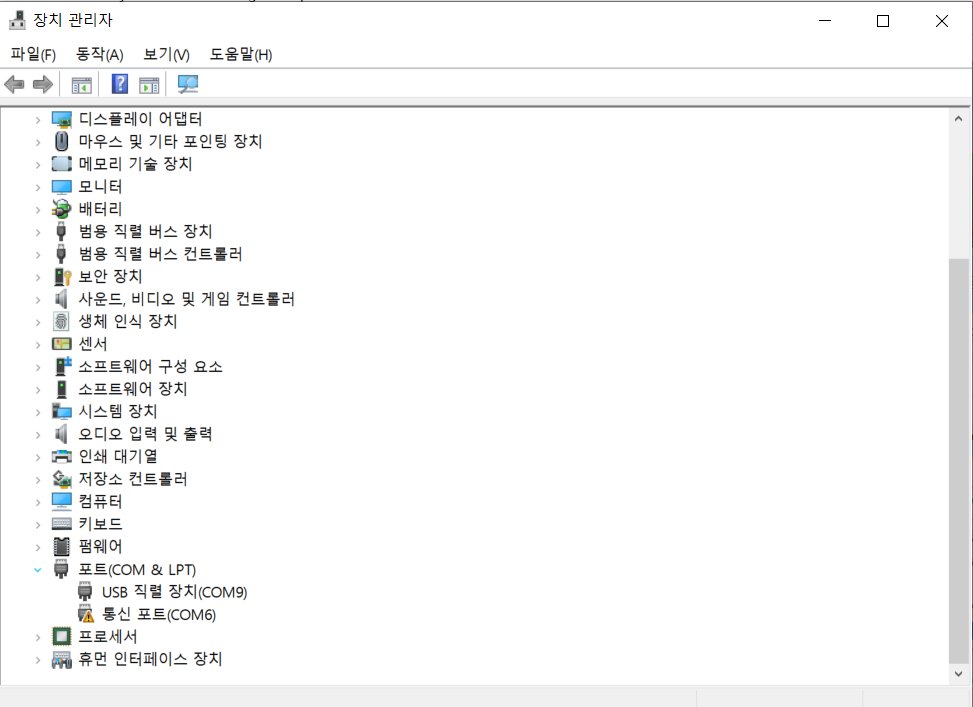Image resolution: width=973 pixels, height=707 pixels.
Task: Select USB 직렬 장치(COM9) device
Action: click(x=174, y=592)
